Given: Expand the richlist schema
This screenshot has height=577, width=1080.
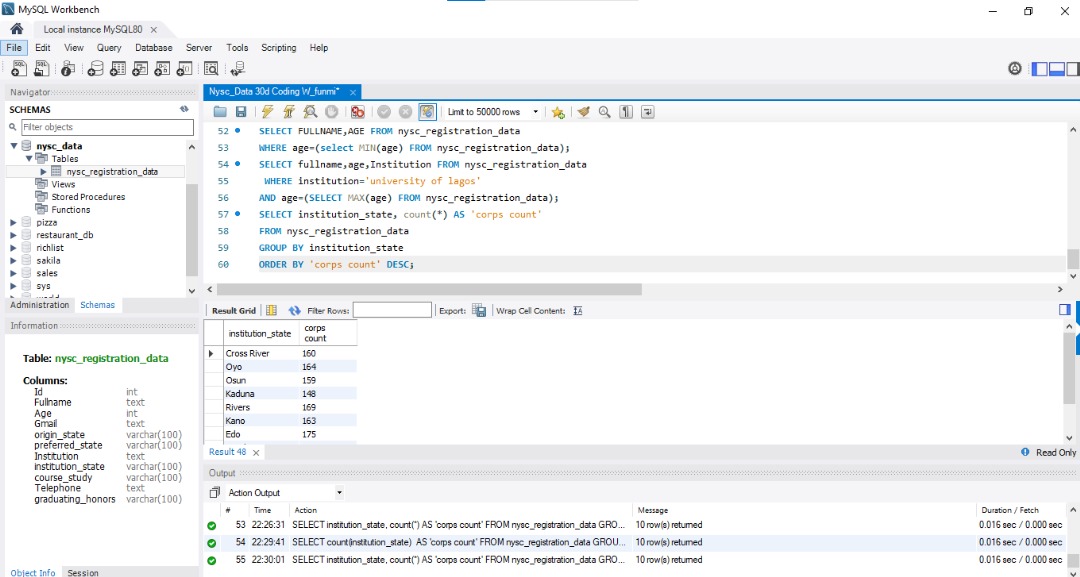Looking at the screenshot, I should point(14,248).
